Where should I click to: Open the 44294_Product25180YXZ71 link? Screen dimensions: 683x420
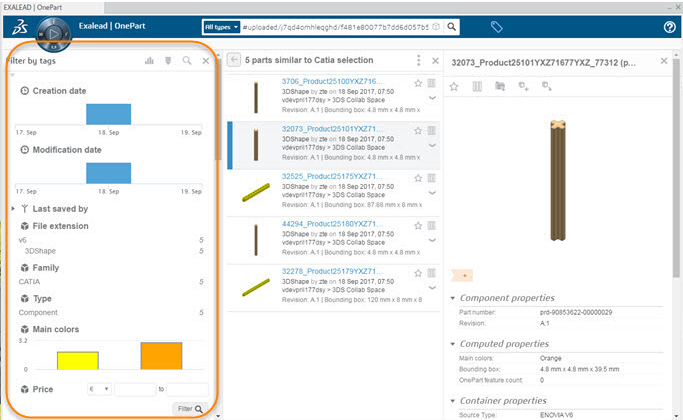click(x=332, y=224)
